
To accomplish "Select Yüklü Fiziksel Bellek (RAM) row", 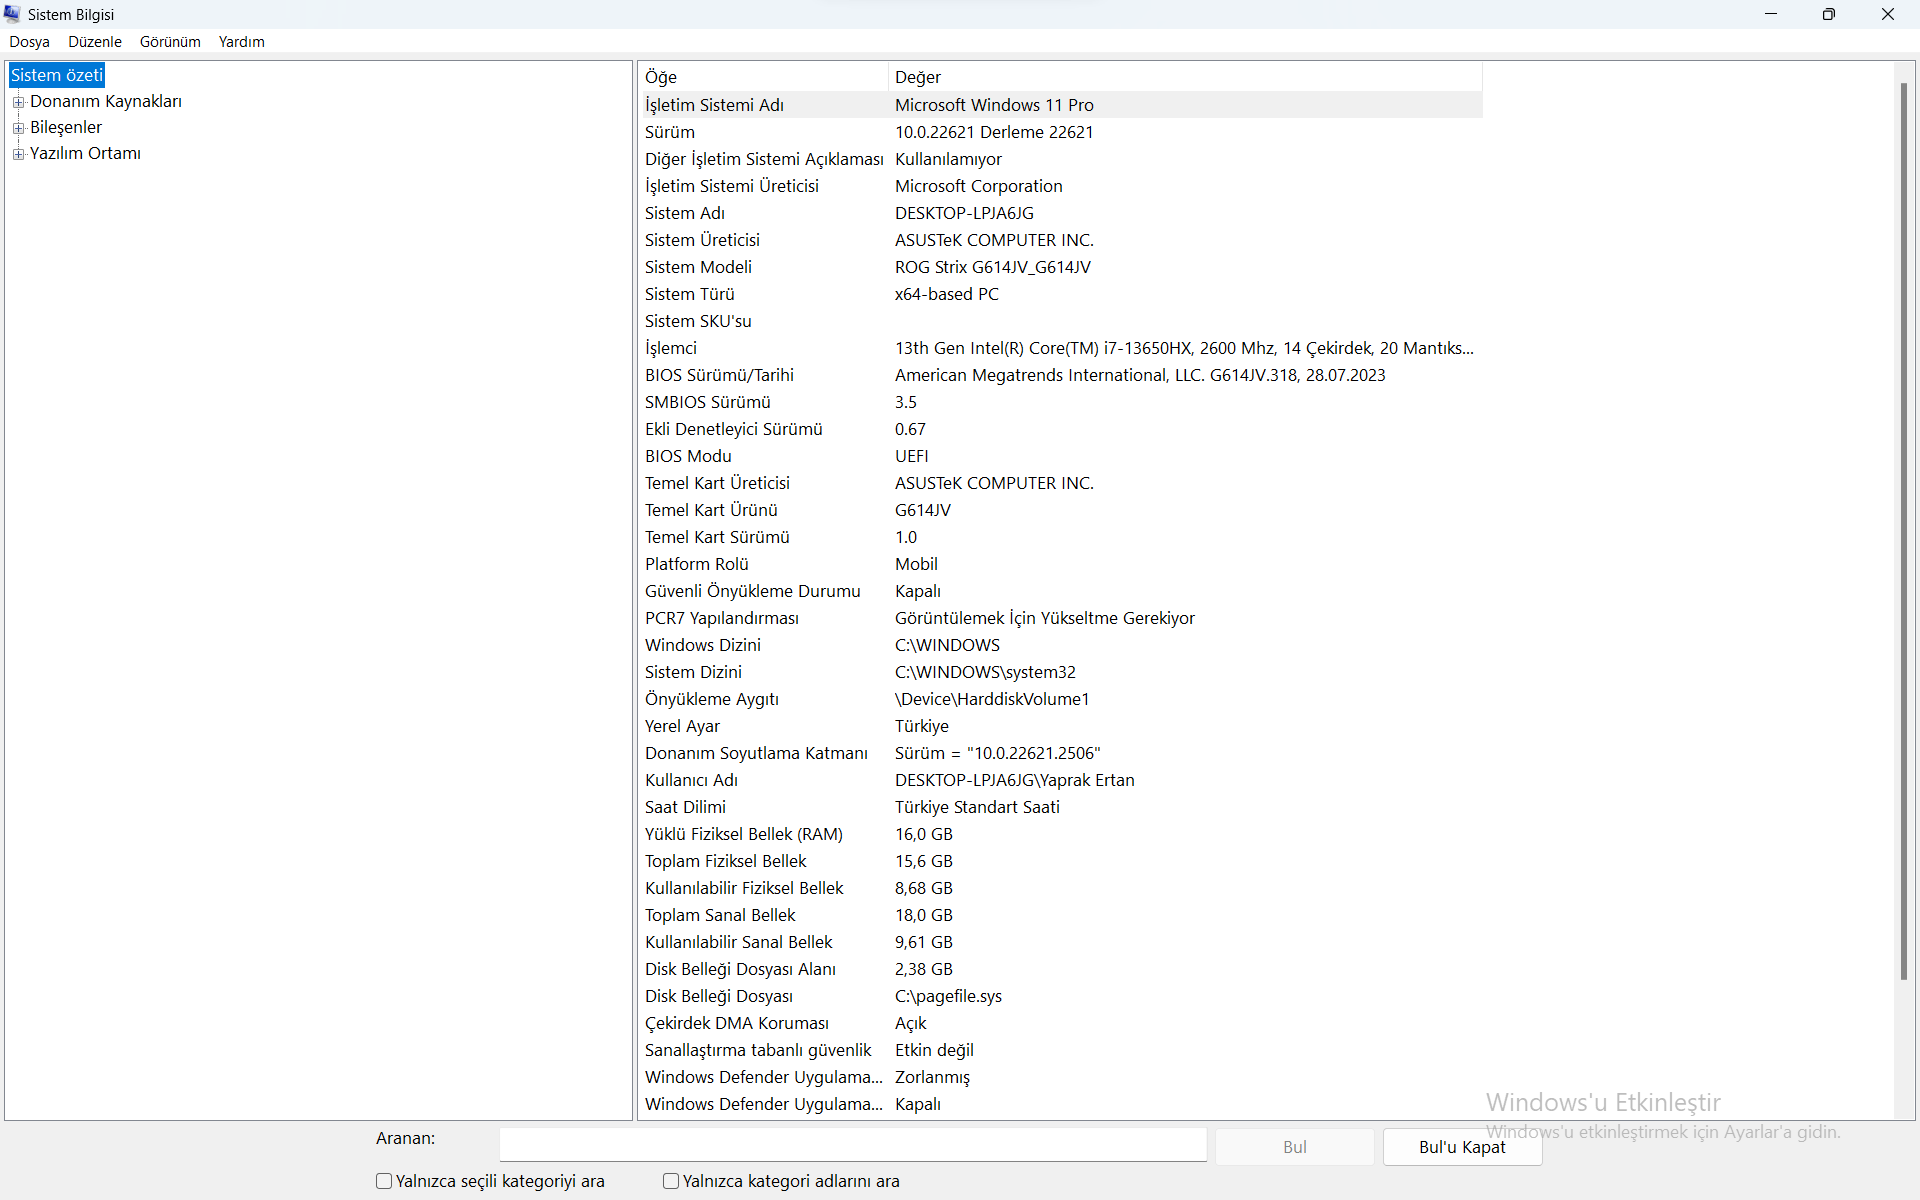I will tap(1061, 834).
